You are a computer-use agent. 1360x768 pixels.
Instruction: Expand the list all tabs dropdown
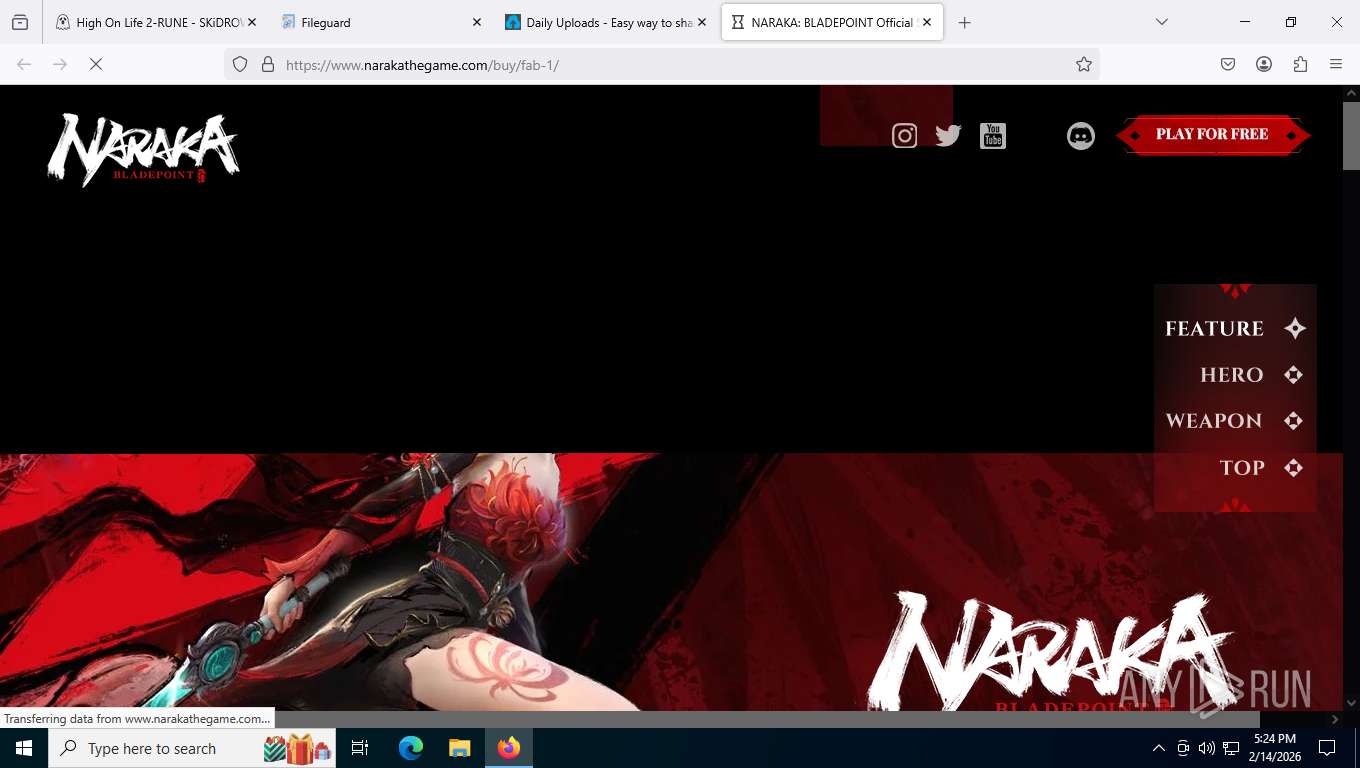pyautogui.click(x=1161, y=22)
